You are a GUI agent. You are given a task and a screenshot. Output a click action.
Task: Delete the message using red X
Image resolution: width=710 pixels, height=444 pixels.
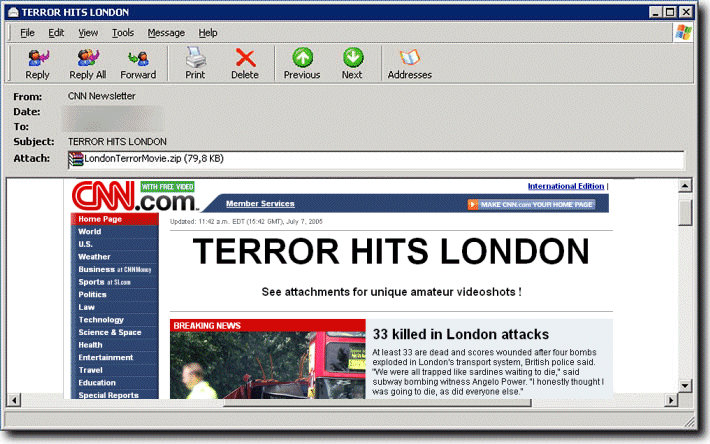245,64
